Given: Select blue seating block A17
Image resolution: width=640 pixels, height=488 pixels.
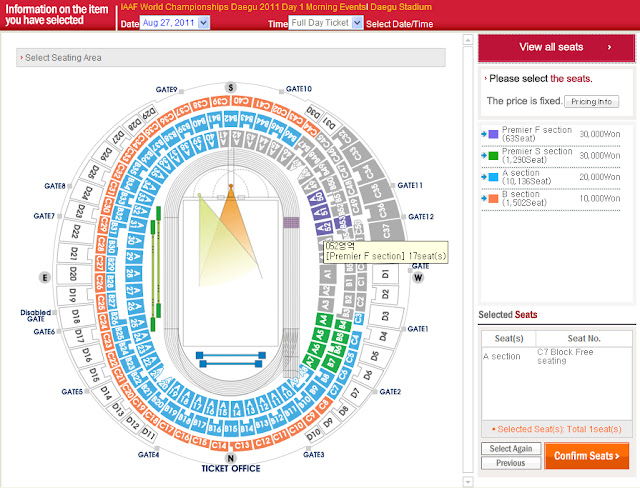Looking at the screenshot, I should pyautogui.click(x=198, y=402).
